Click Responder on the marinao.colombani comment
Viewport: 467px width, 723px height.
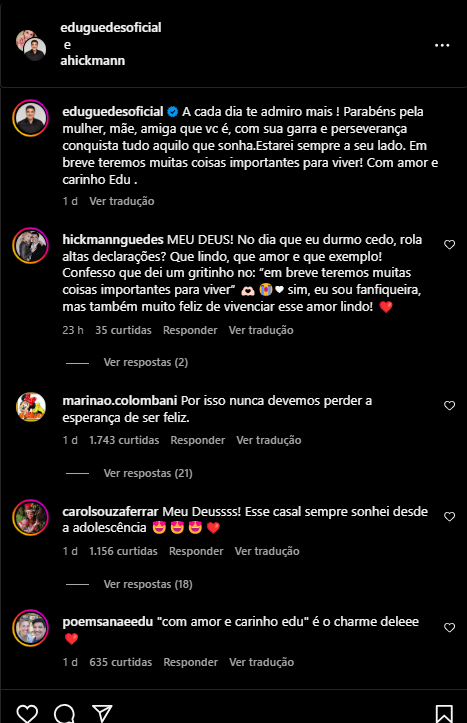pos(198,440)
